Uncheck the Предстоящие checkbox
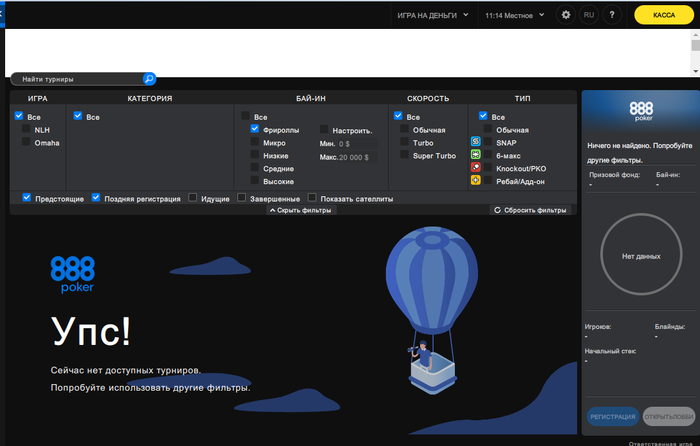700x446 pixels. tap(27, 197)
